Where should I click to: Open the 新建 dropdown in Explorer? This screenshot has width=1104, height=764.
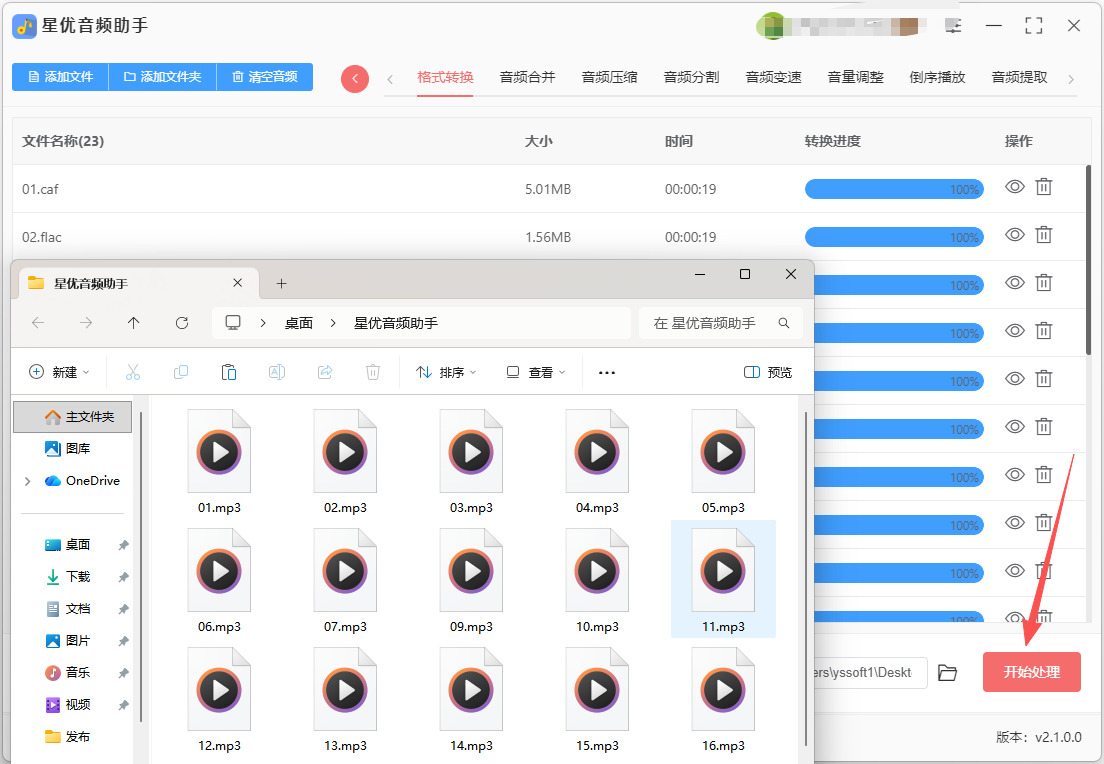59,372
